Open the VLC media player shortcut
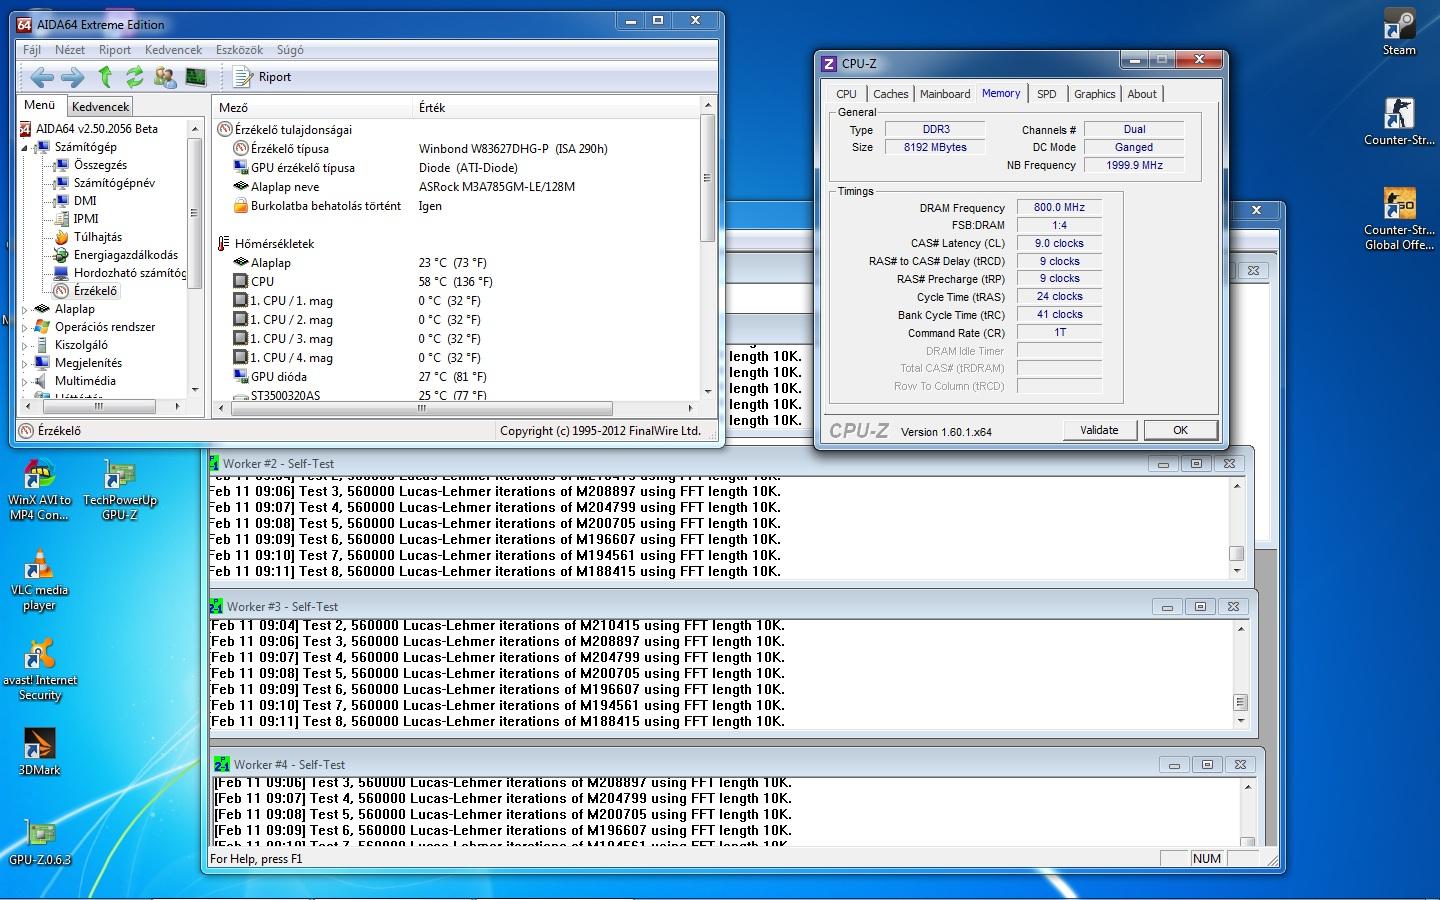This screenshot has height=900, width=1440. click(39, 581)
